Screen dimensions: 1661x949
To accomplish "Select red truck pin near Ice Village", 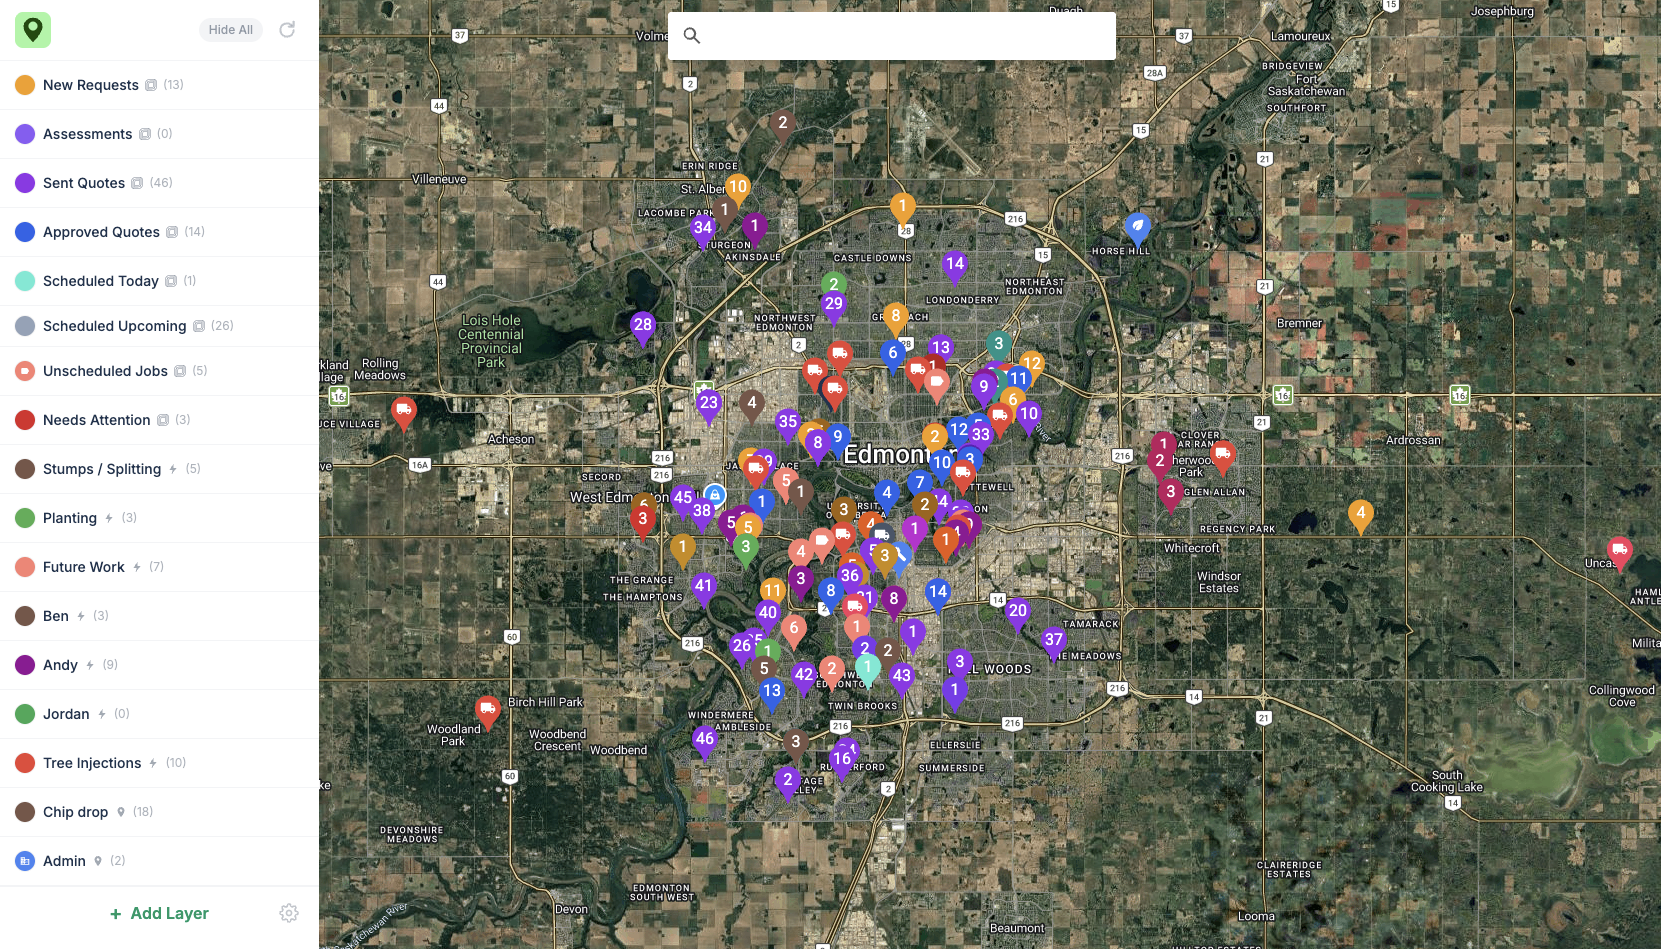I will click(404, 412).
